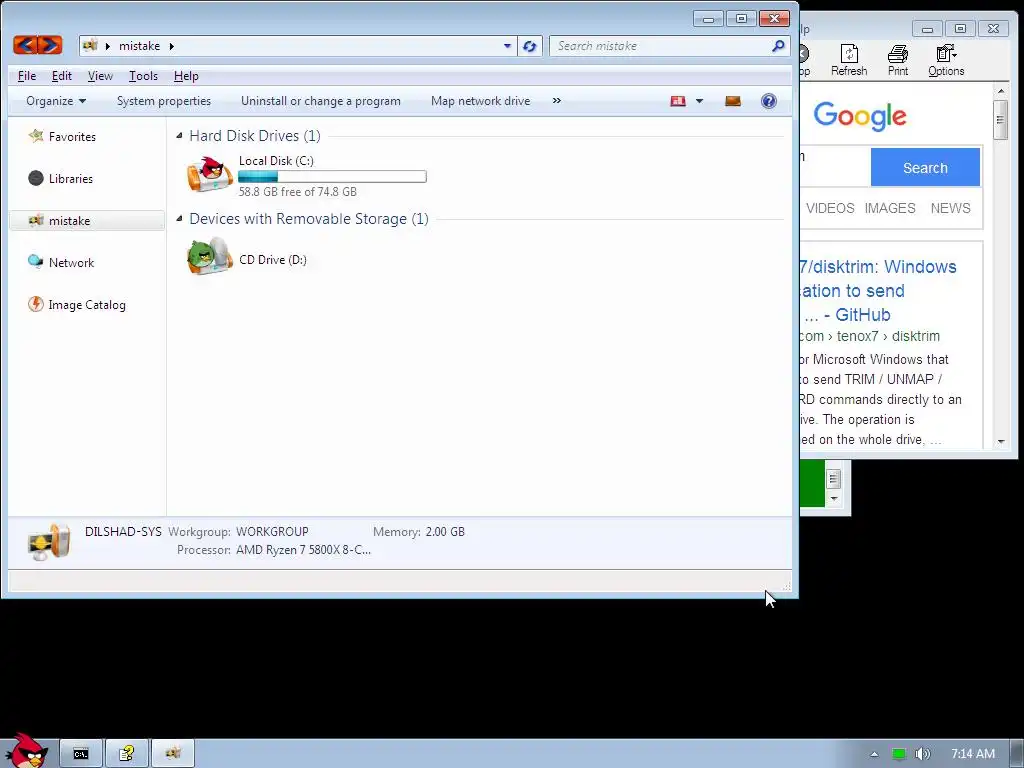Click the Libraries icon in sidebar
The image size is (1024, 768).
pyautogui.click(x=36, y=178)
